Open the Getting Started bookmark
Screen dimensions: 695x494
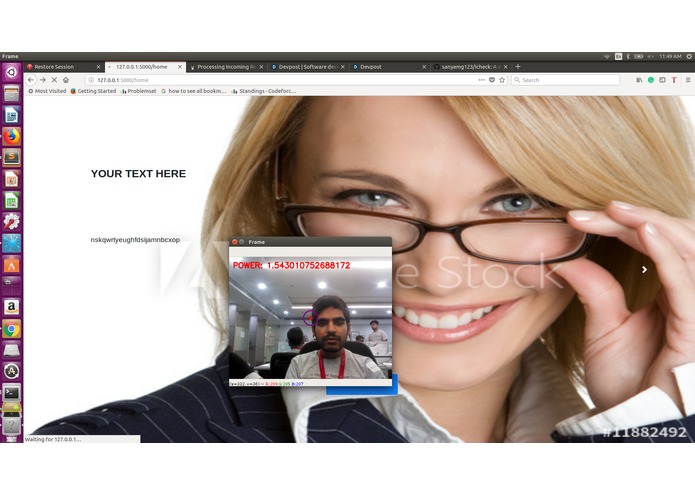[93, 91]
